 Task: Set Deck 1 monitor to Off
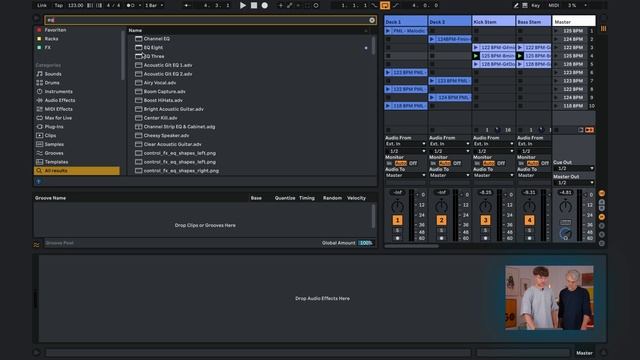[x=413, y=163]
